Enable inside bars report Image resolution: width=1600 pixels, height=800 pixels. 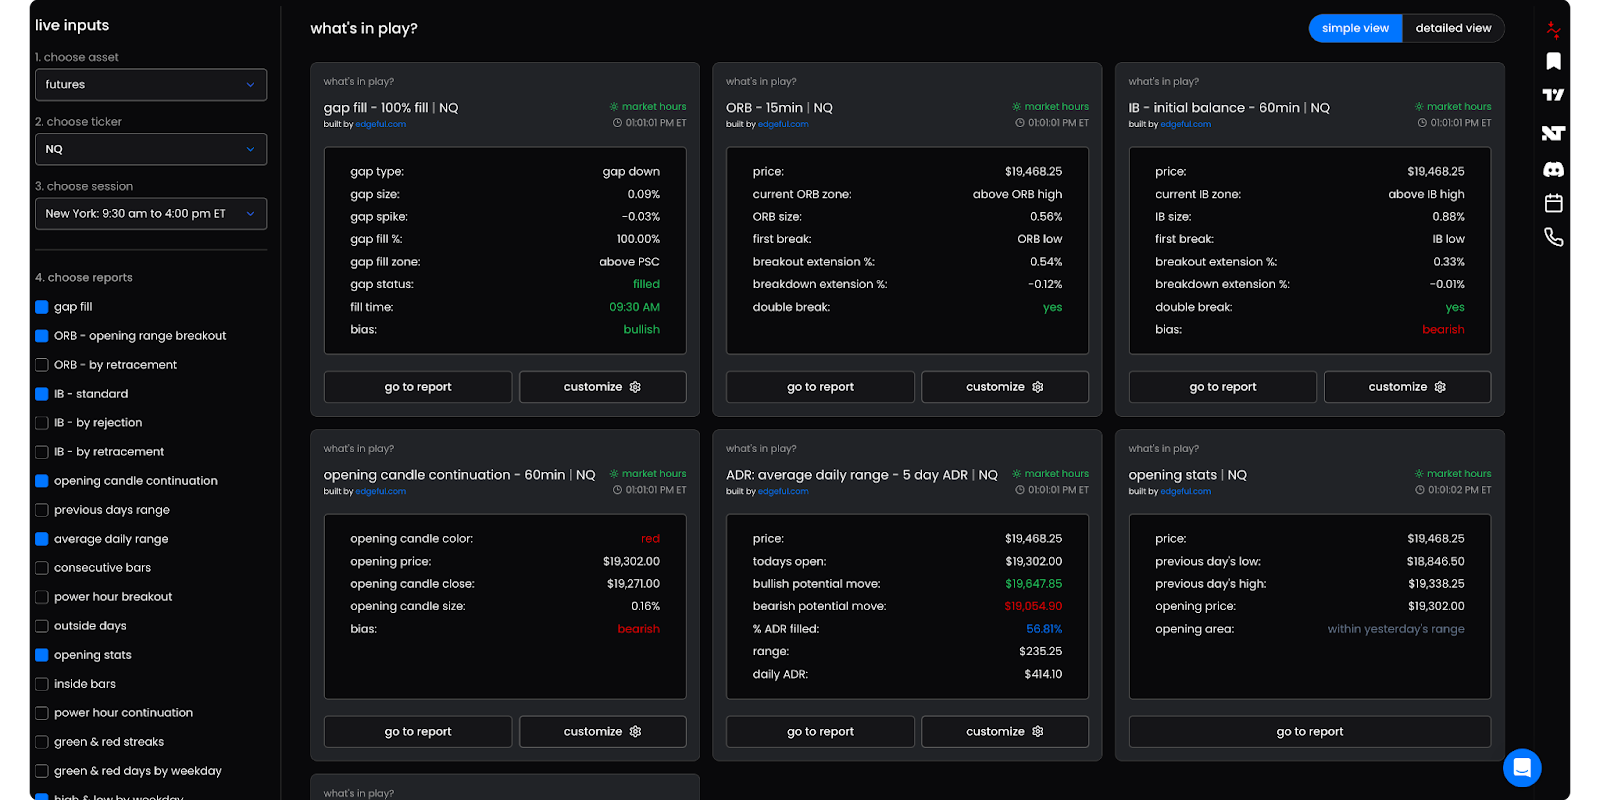tap(42, 684)
